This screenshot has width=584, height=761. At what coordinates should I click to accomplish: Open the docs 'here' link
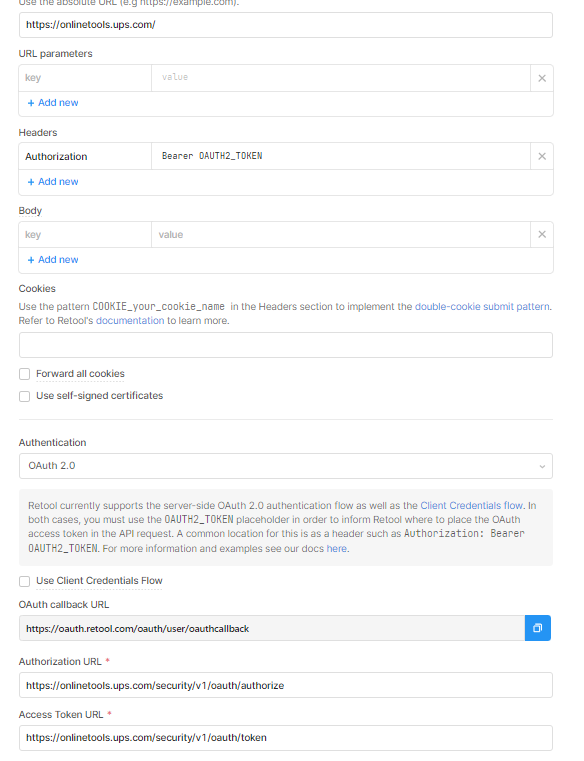(336, 548)
